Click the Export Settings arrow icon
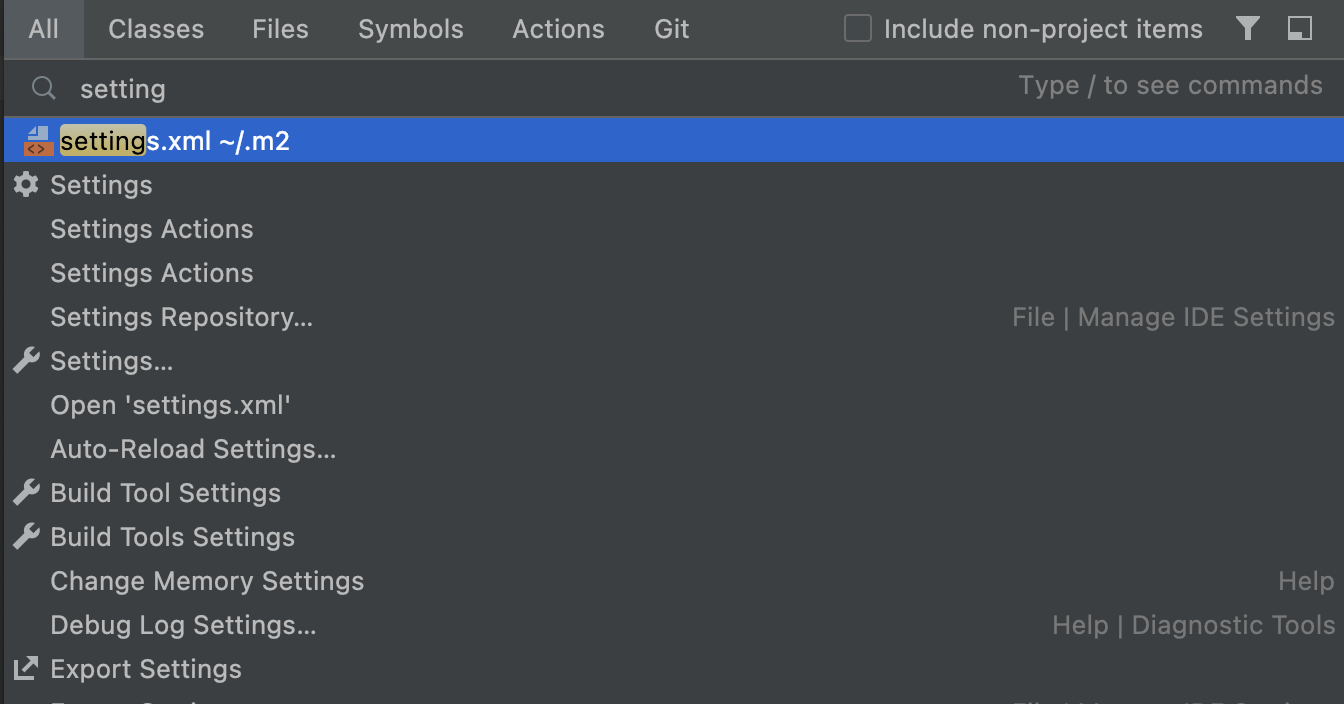Image resolution: width=1344 pixels, height=704 pixels. click(26, 669)
